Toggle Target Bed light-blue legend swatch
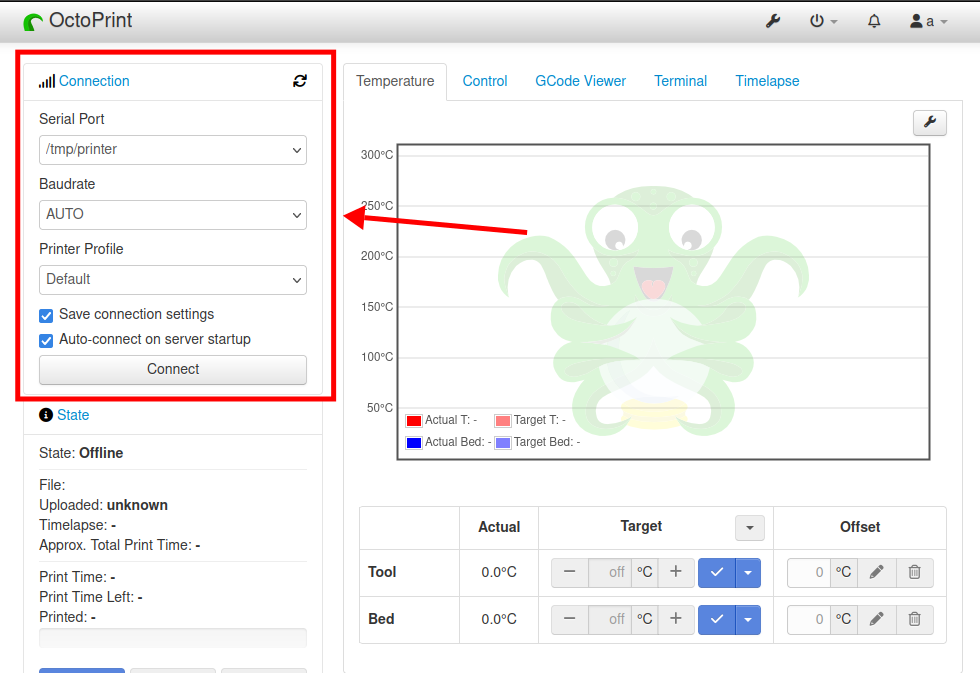 (502, 442)
